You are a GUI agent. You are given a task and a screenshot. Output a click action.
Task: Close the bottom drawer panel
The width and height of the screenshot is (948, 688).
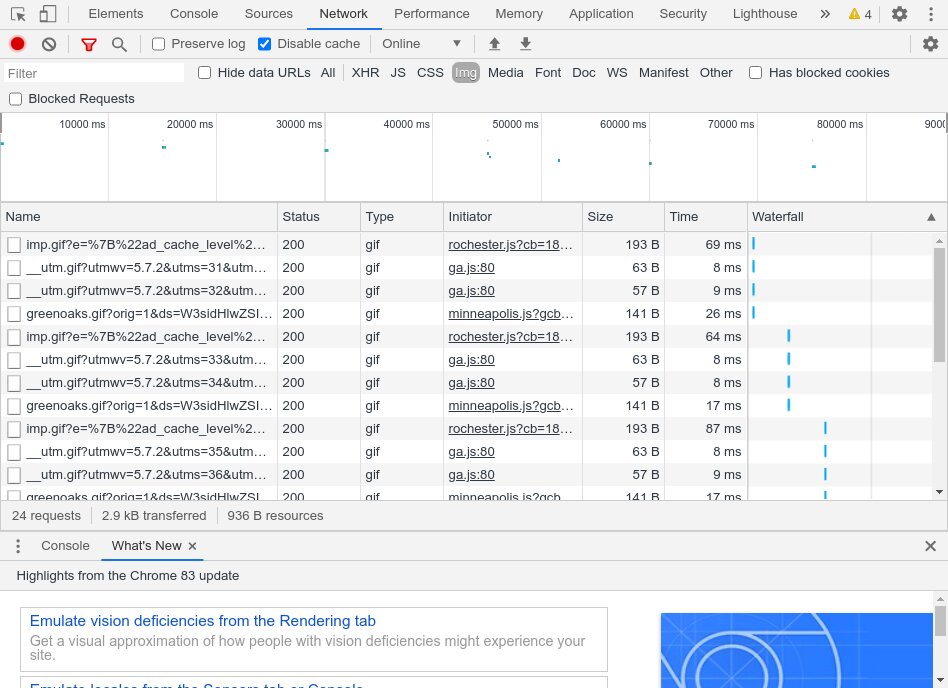click(930, 546)
